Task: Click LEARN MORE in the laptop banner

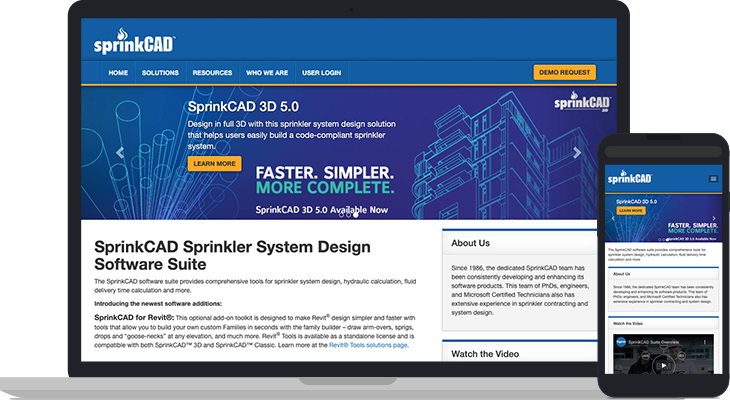Action: pyautogui.click(x=215, y=163)
